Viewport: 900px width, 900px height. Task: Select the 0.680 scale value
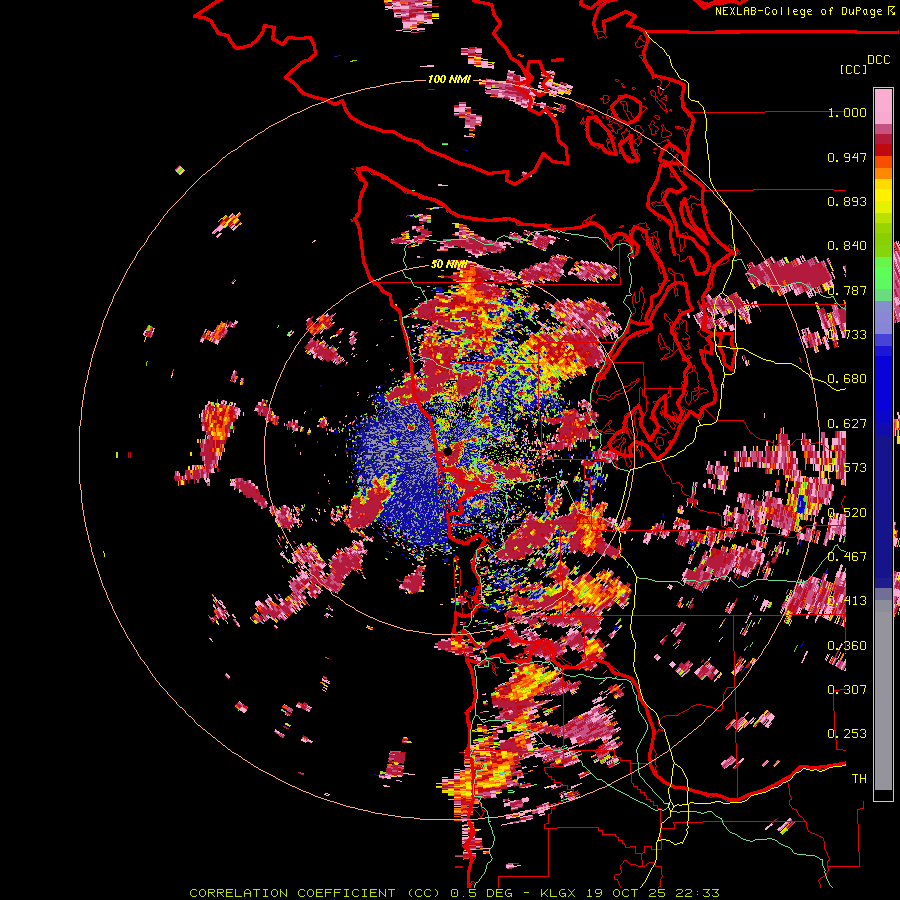(x=847, y=379)
